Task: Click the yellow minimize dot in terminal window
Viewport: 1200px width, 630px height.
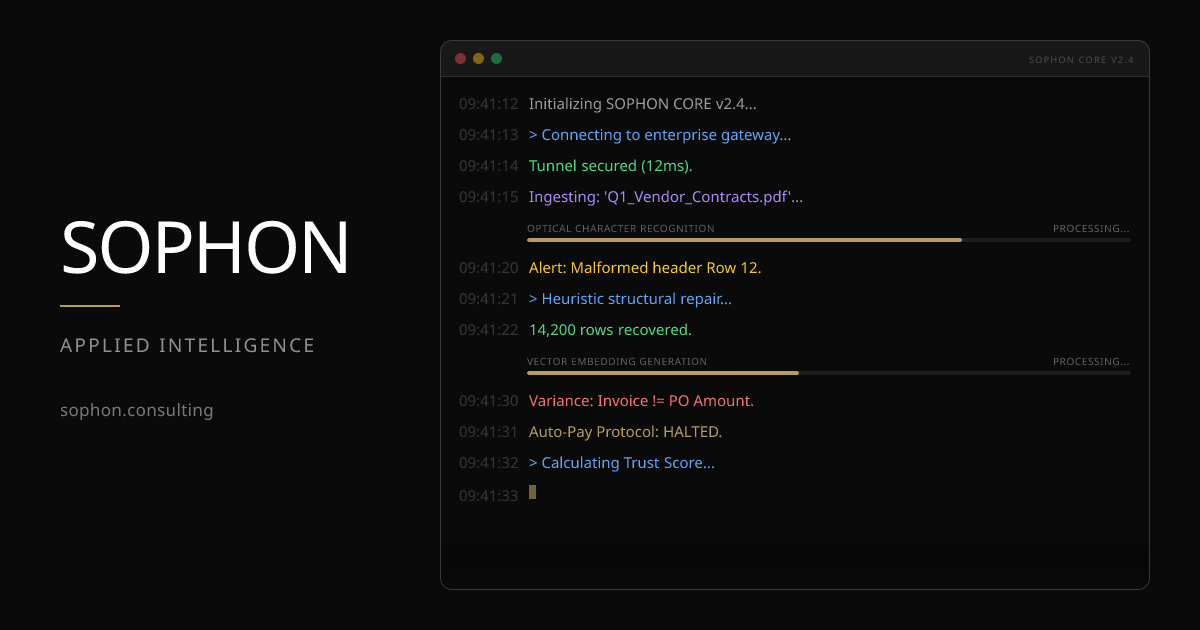Action: click(x=478, y=59)
